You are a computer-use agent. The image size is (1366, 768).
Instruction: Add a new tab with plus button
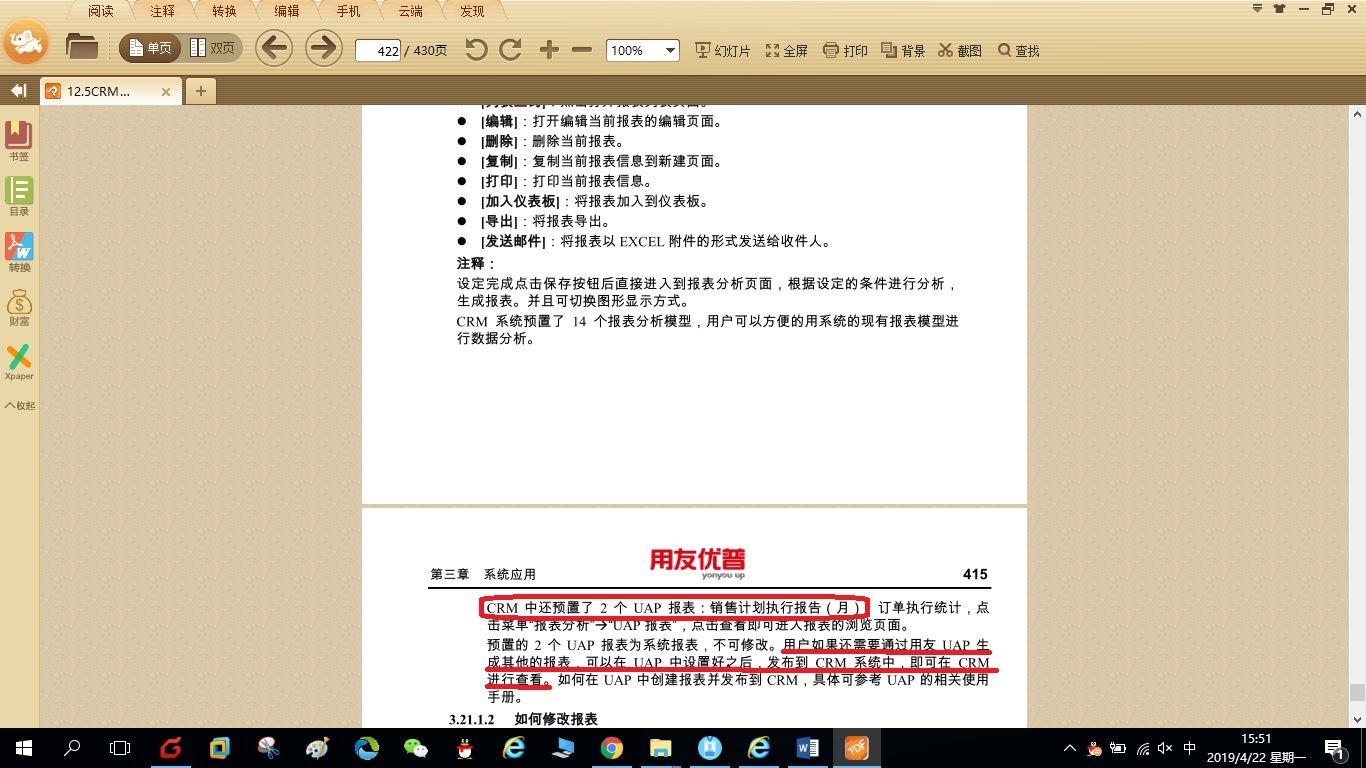[200, 91]
